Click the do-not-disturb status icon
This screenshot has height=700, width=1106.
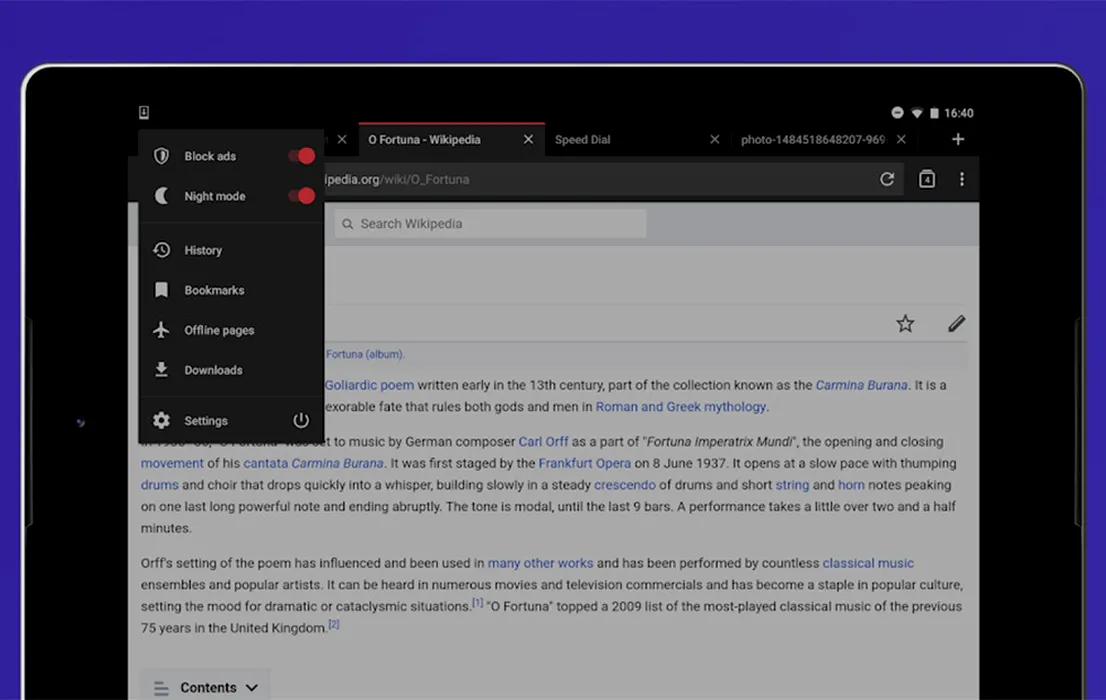897,113
